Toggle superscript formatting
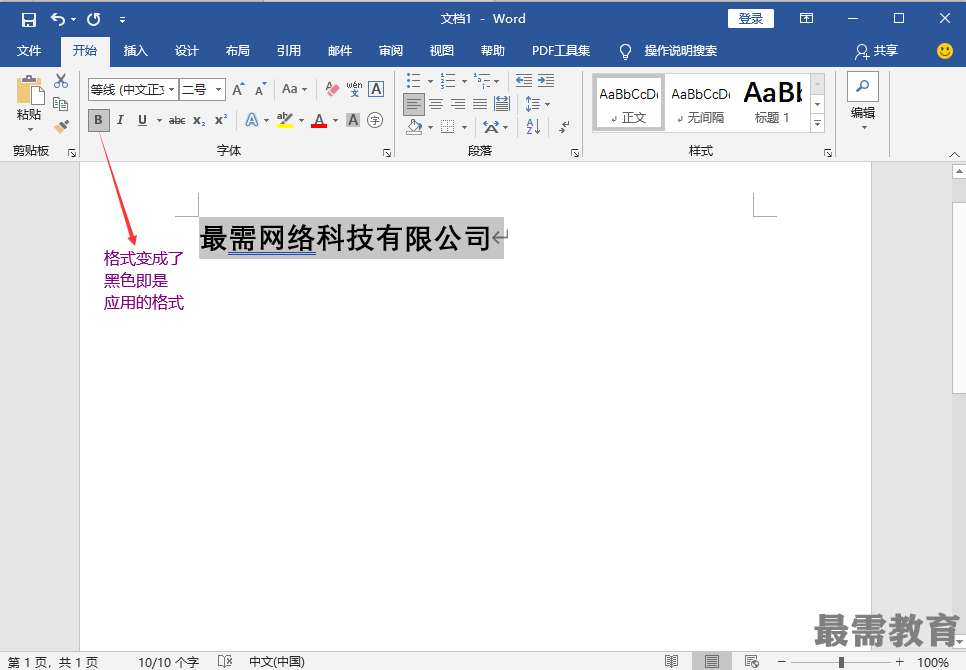Screen dimensions: 966x670 (x=221, y=120)
